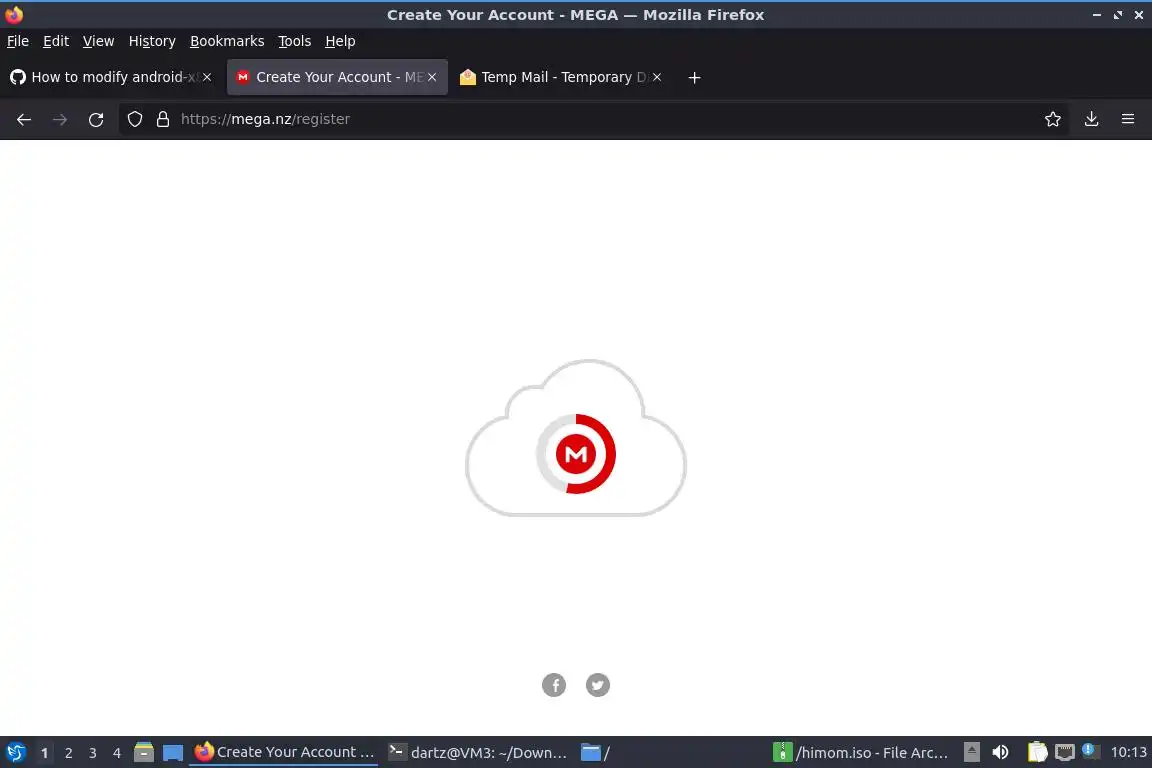1152x768 pixels.
Task: Click the removable media eject tray icon
Action: (971, 753)
